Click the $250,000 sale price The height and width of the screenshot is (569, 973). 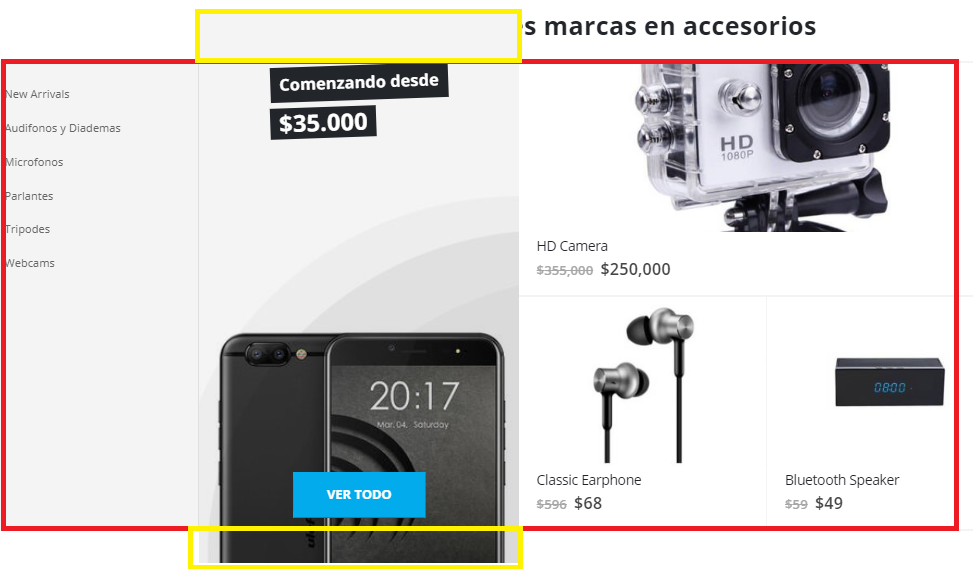[x=635, y=269]
